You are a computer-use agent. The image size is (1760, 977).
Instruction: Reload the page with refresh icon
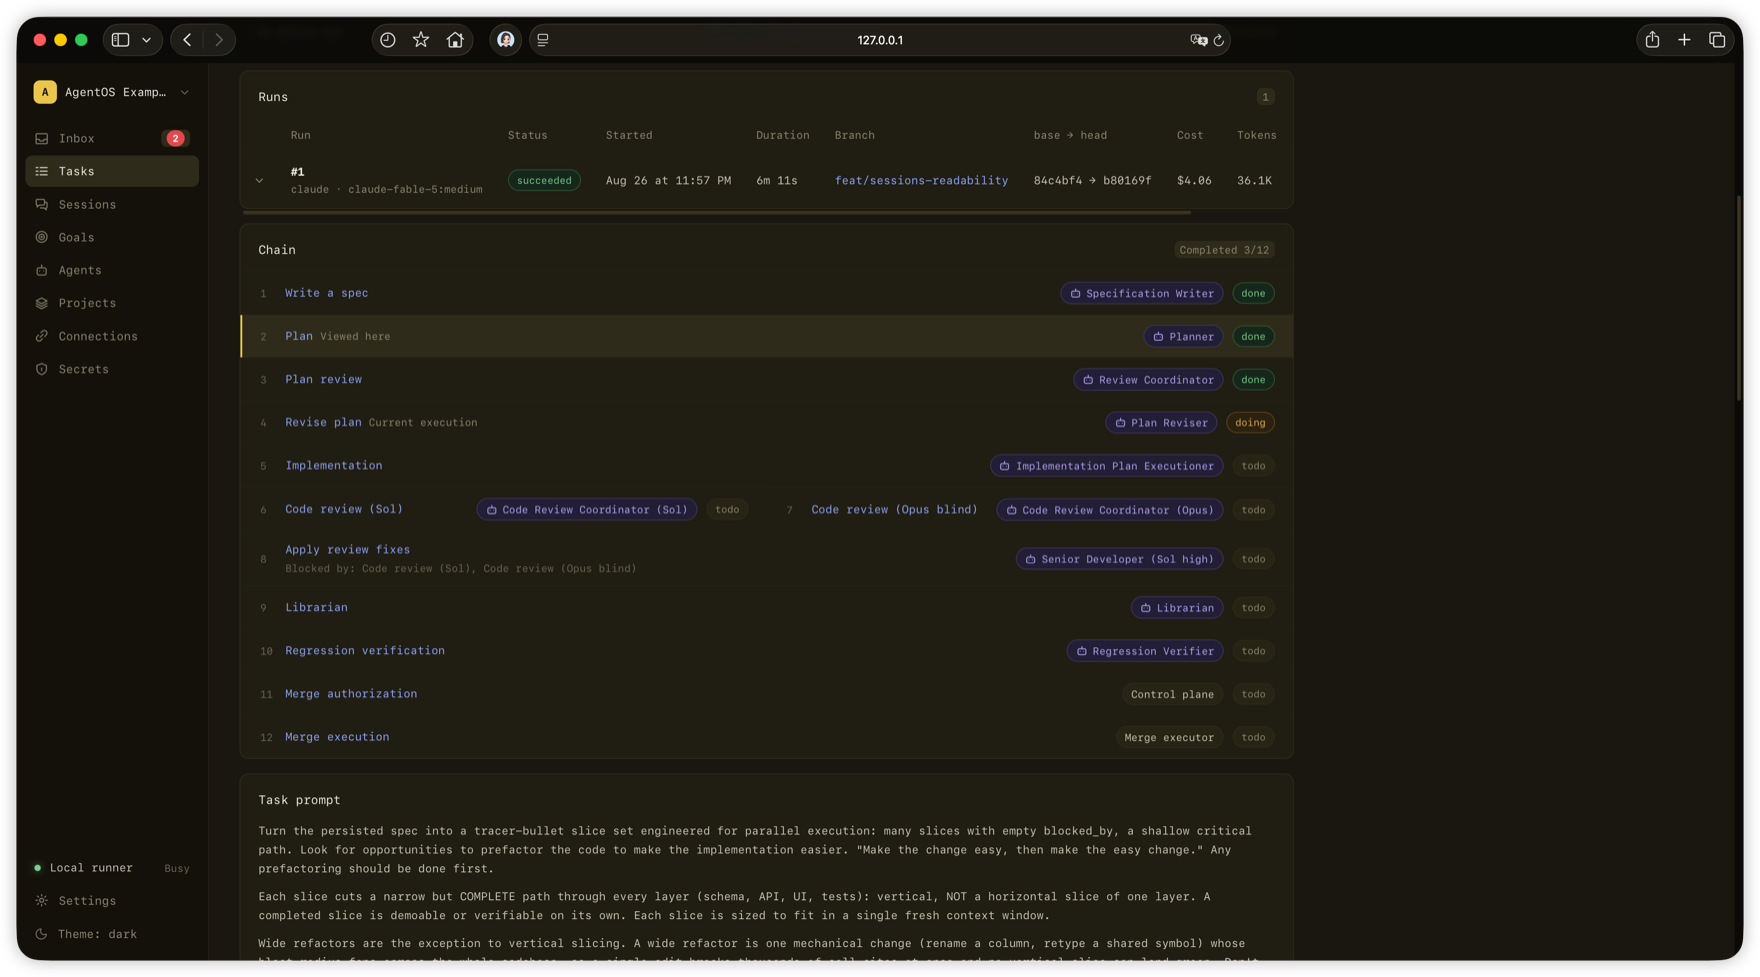pos(1218,40)
